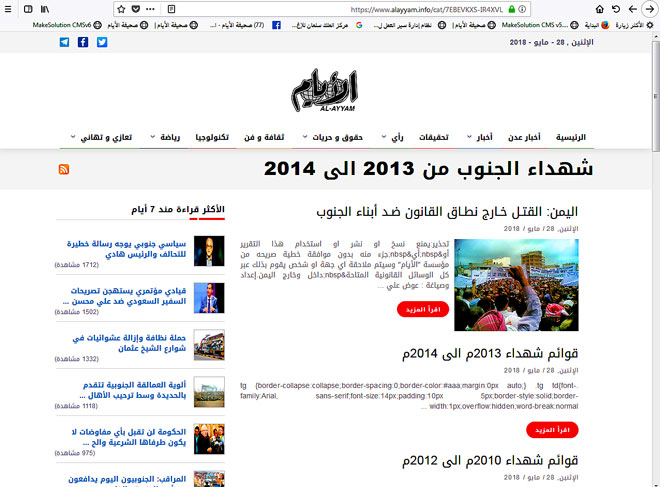The image size is (660, 487).
Task: Open Al-Ayyam Twitter icon
Action: (102, 42)
